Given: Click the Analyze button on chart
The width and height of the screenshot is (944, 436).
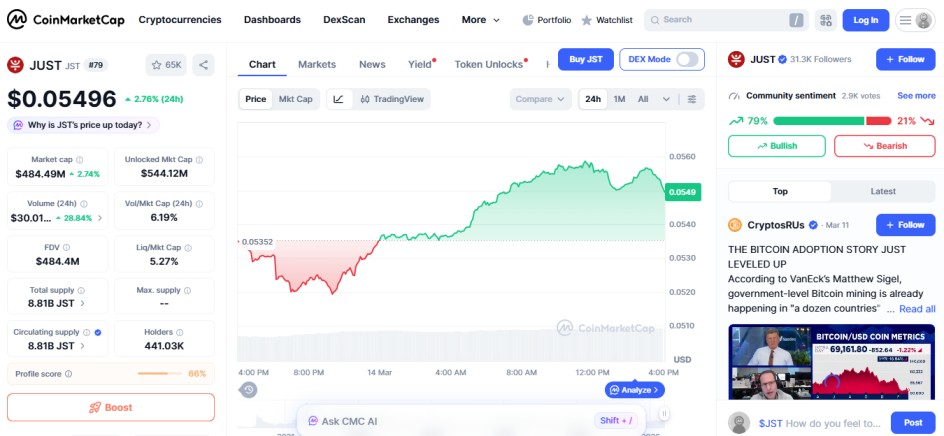Looking at the screenshot, I should pos(635,390).
